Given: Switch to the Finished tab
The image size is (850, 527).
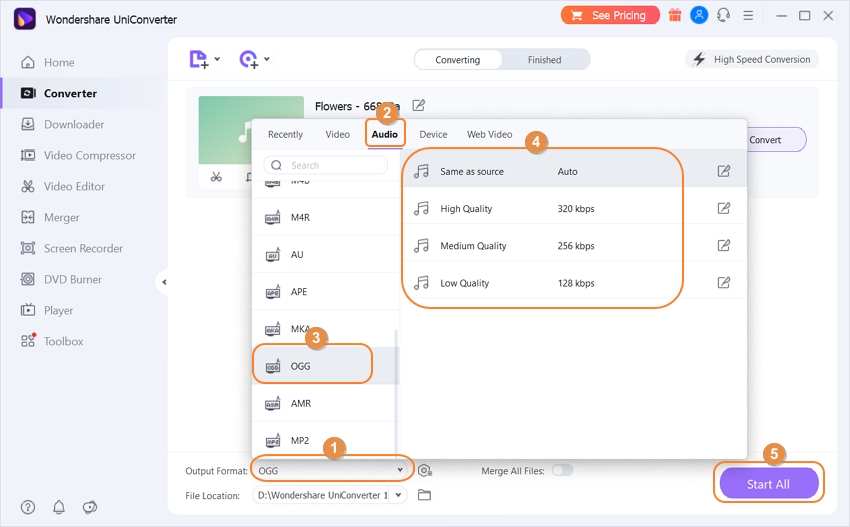Looking at the screenshot, I should tap(544, 60).
